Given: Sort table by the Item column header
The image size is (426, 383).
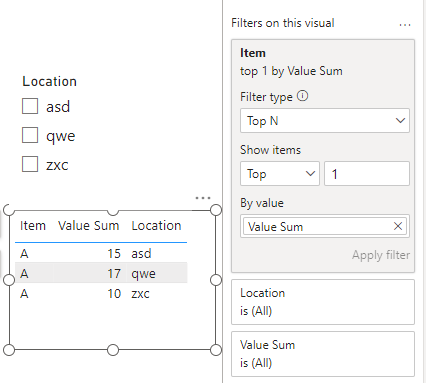Looking at the screenshot, I should [33, 226].
